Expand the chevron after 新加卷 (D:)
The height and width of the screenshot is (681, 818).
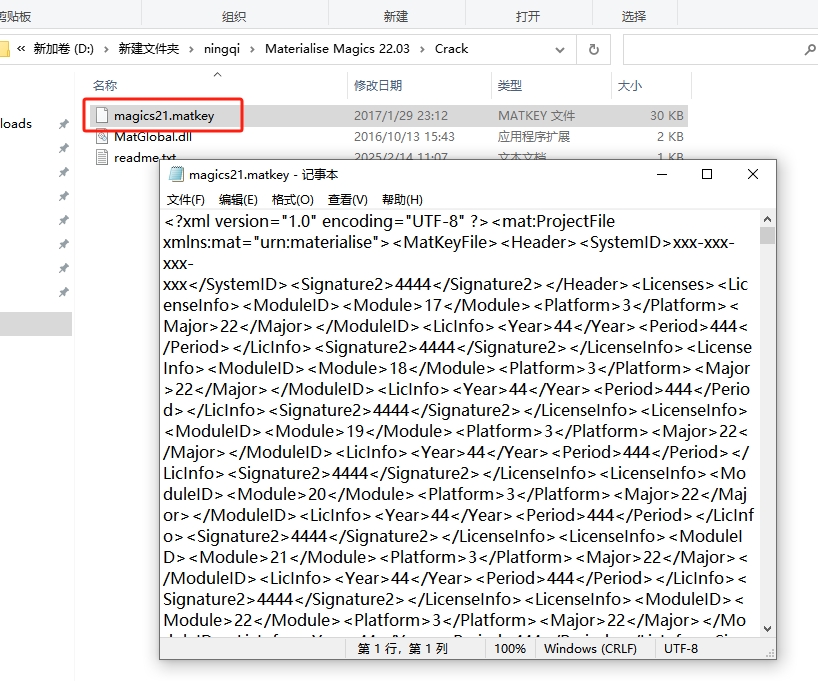tap(106, 50)
